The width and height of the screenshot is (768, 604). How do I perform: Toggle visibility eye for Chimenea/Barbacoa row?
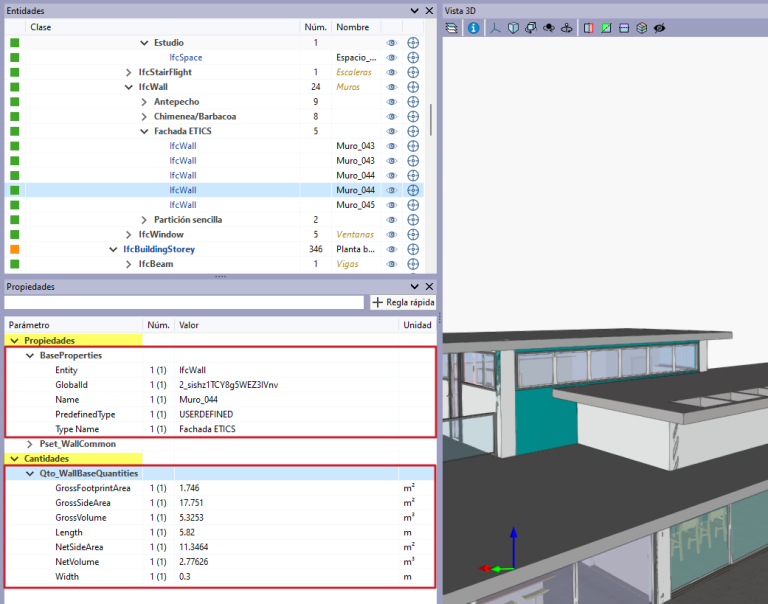click(x=391, y=116)
